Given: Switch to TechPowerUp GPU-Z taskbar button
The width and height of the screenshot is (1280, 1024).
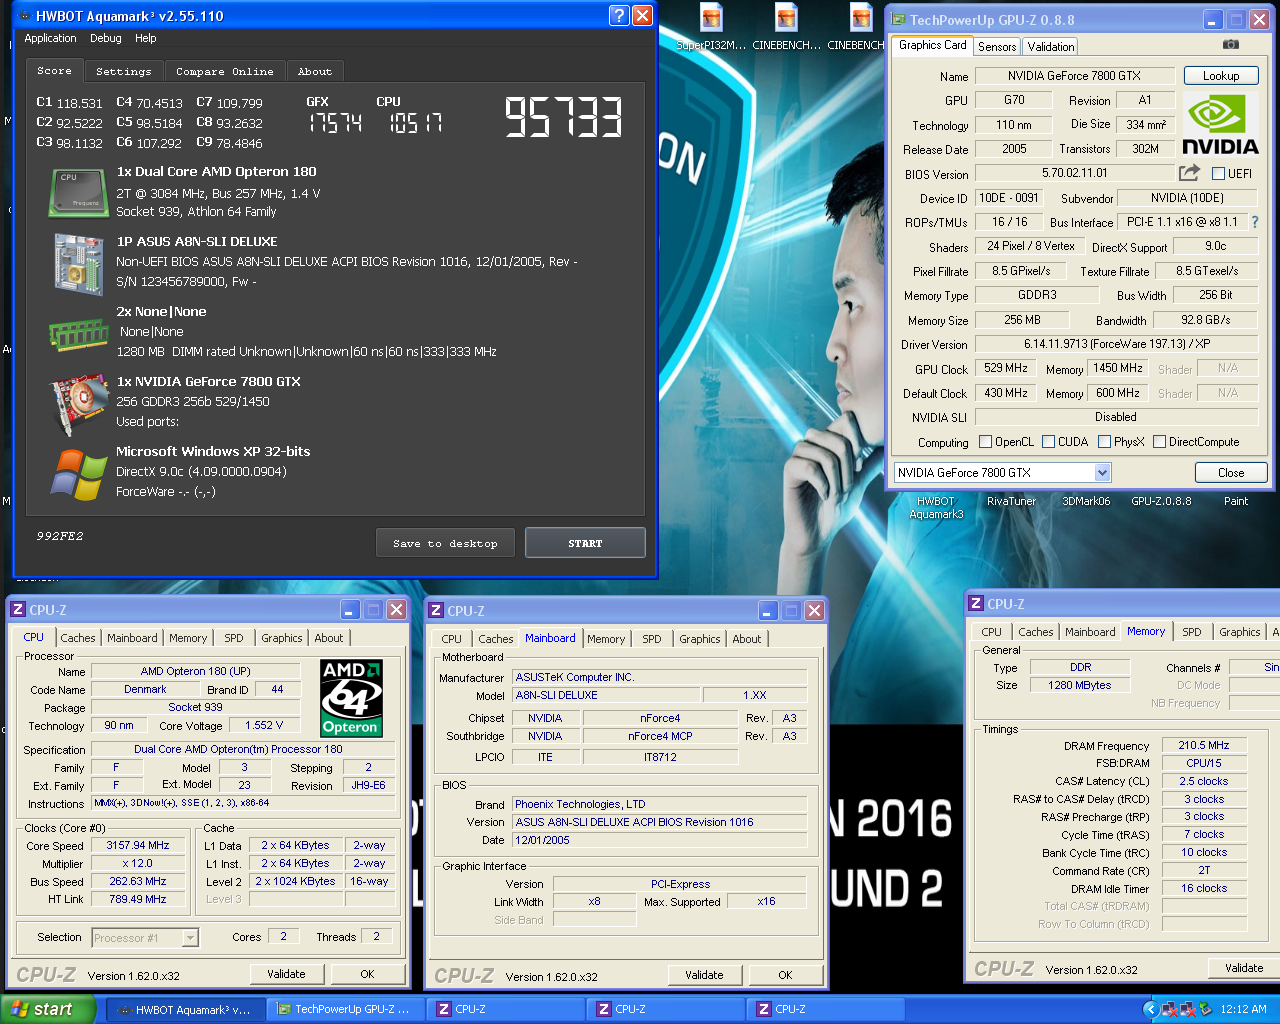Looking at the screenshot, I should click(346, 1010).
